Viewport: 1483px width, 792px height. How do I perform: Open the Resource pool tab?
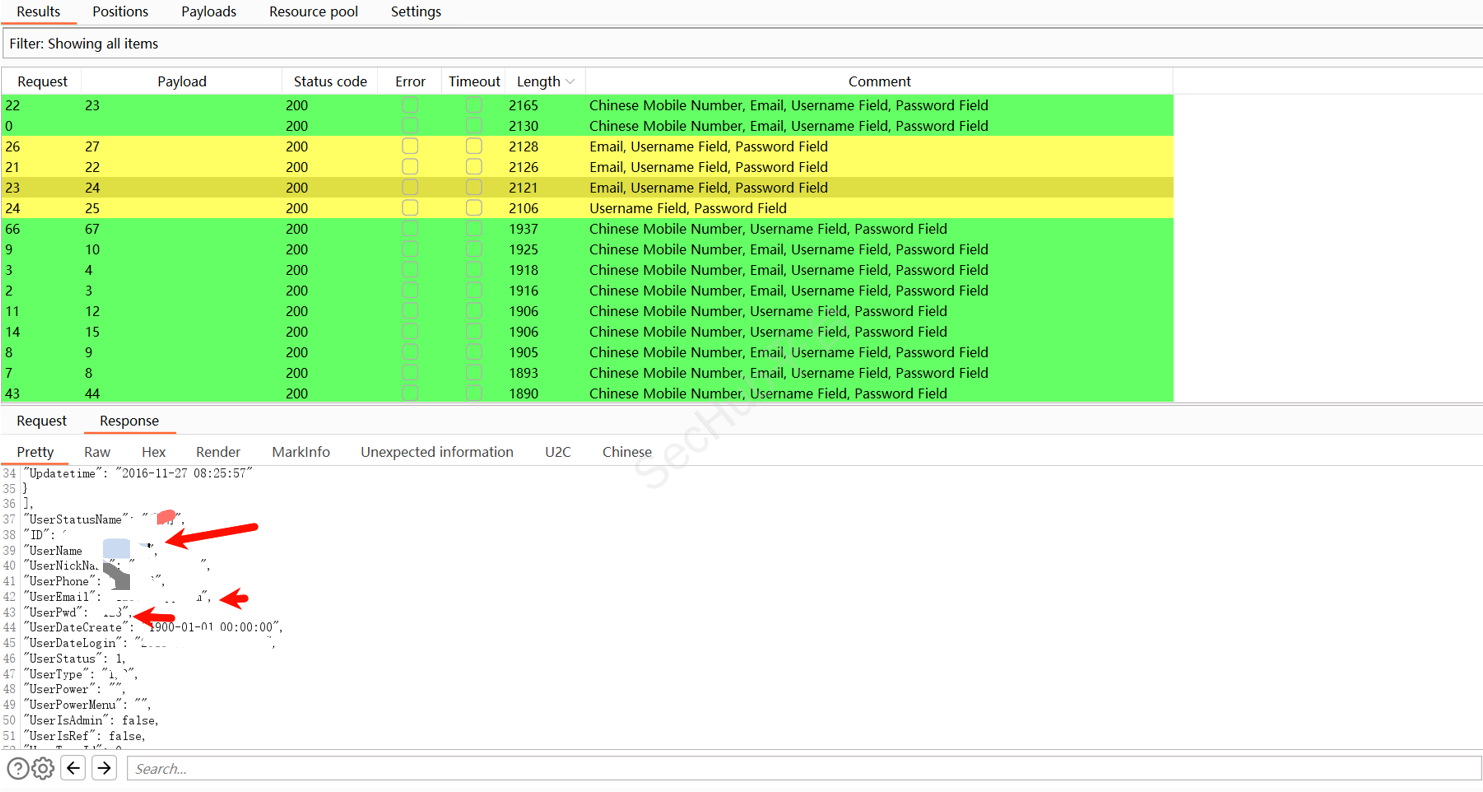pos(313,12)
